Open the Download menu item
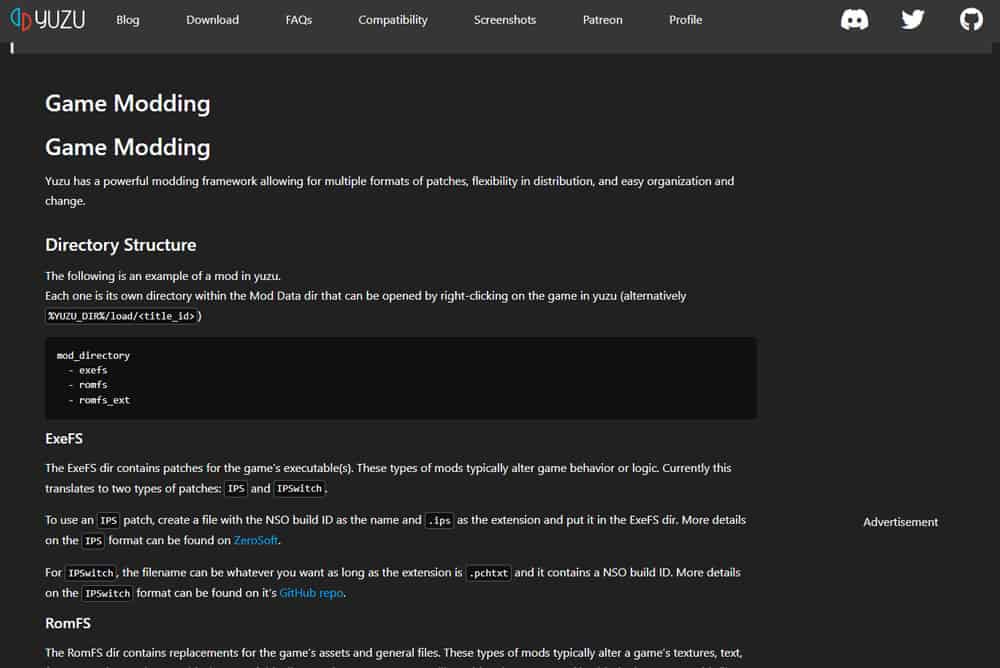 tap(212, 20)
